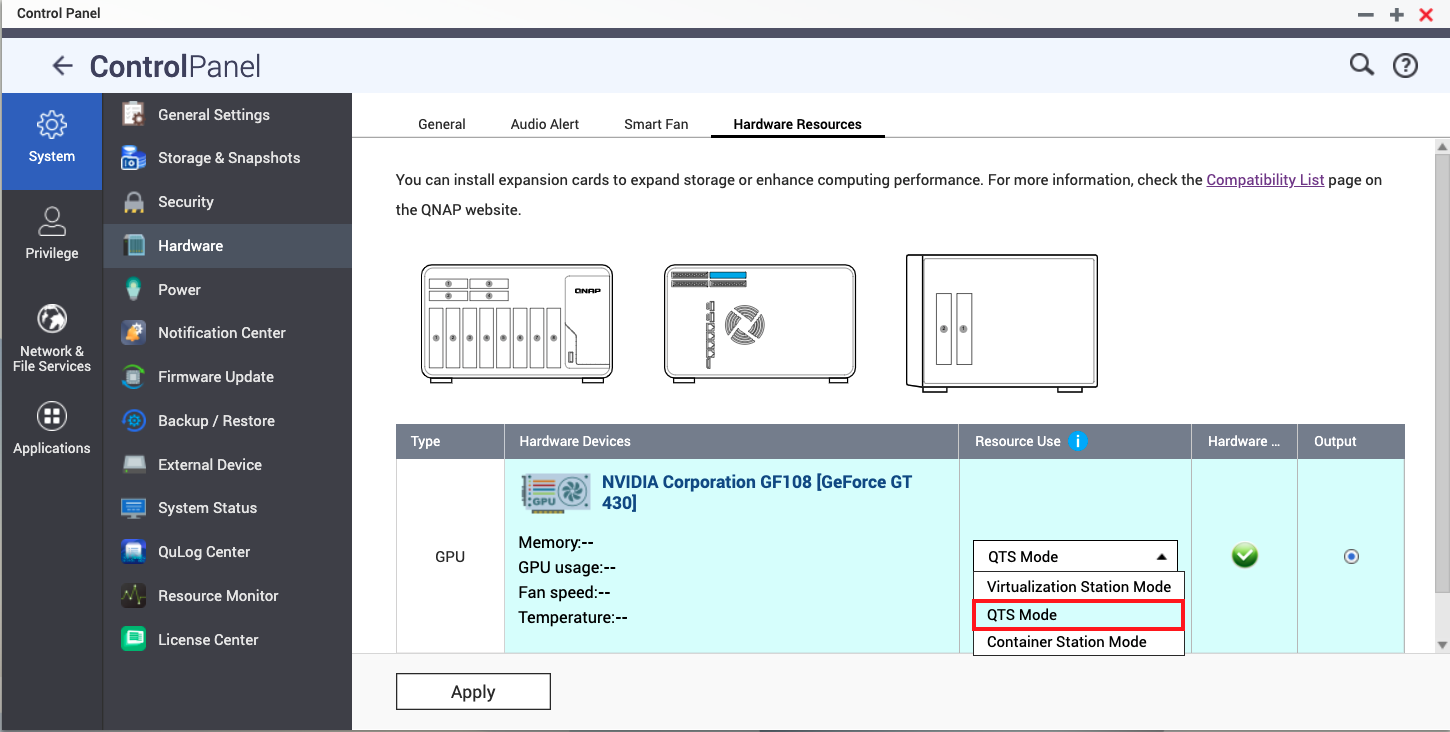The height and width of the screenshot is (732, 1450).
Task: Open General Settings in the sidebar
Action: 227,115
